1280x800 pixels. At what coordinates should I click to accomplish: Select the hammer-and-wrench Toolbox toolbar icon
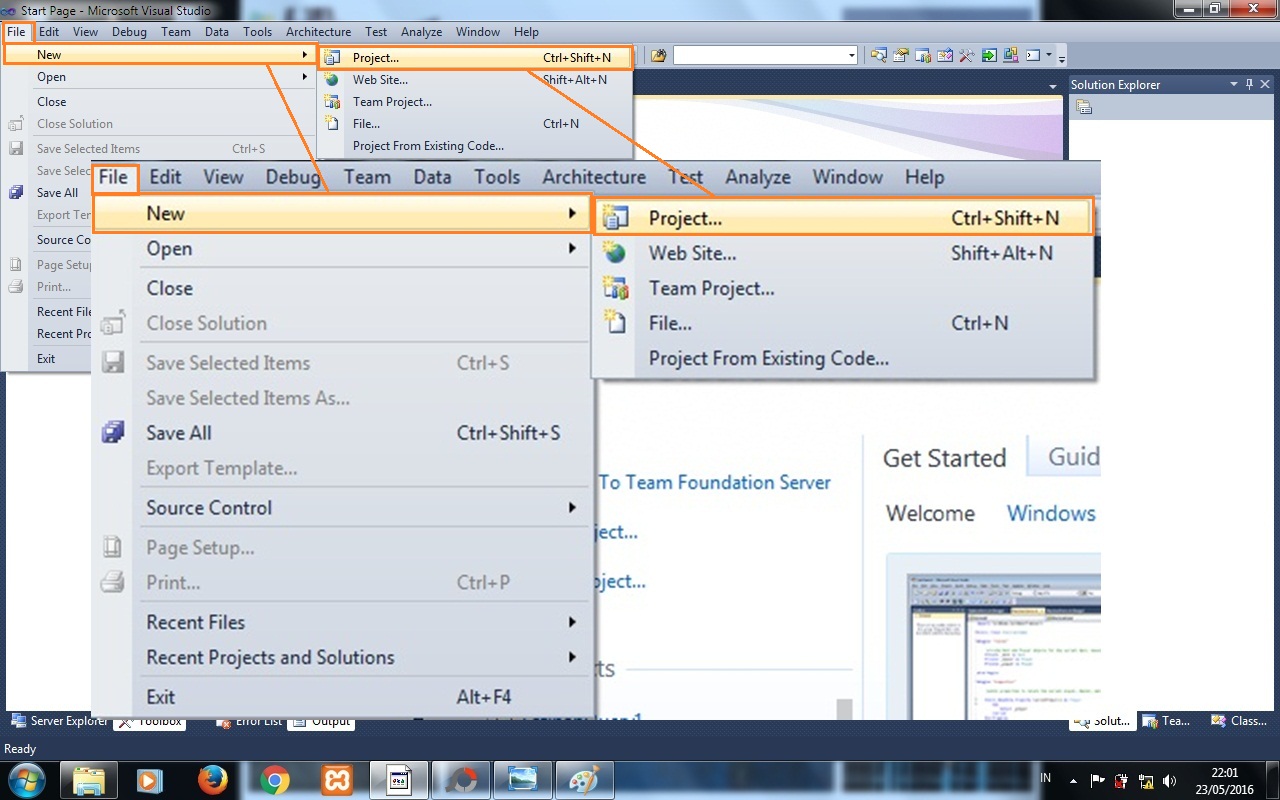coord(966,55)
